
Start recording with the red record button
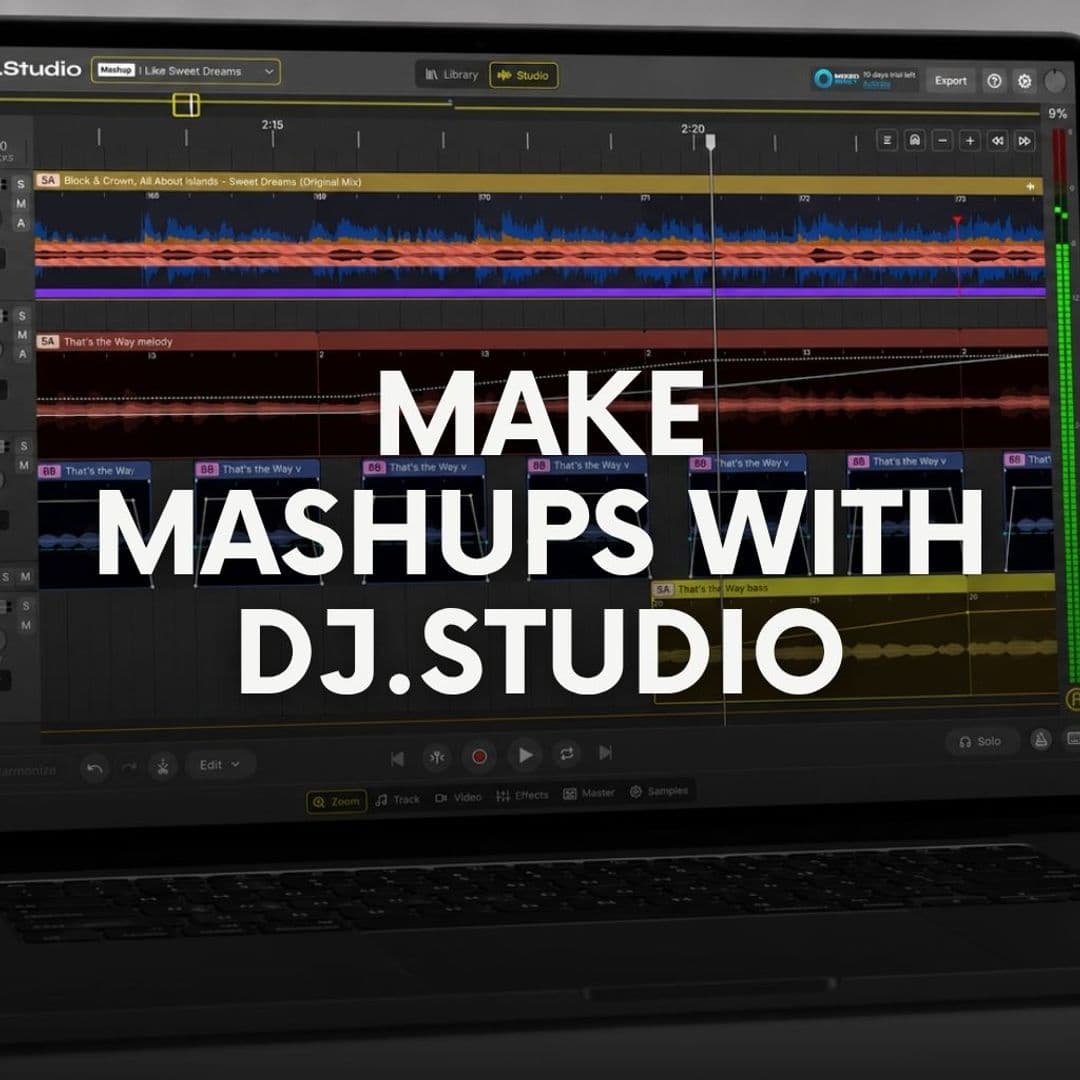pos(479,756)
